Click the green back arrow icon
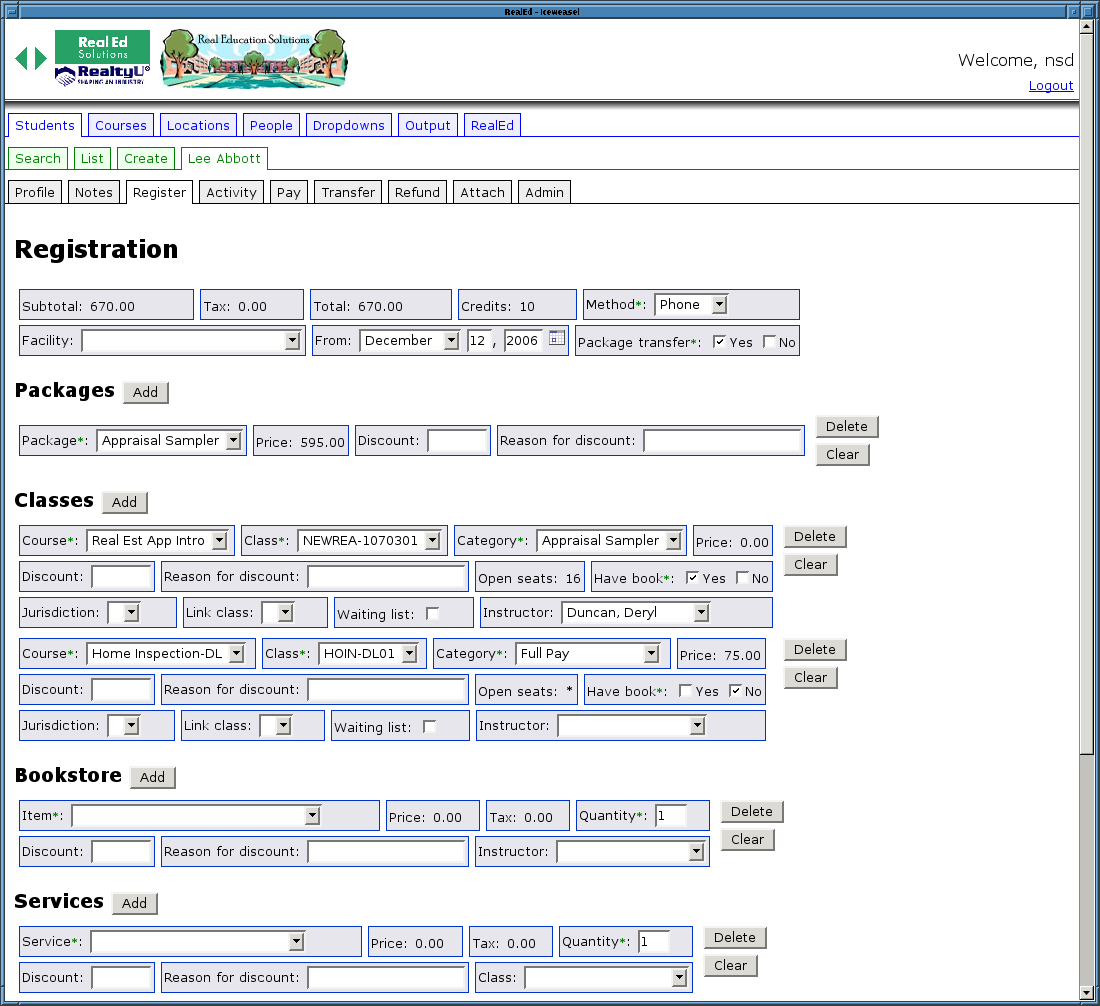Image resolution: width=1100 pixels, height=1006 pixels. point(21,59)
